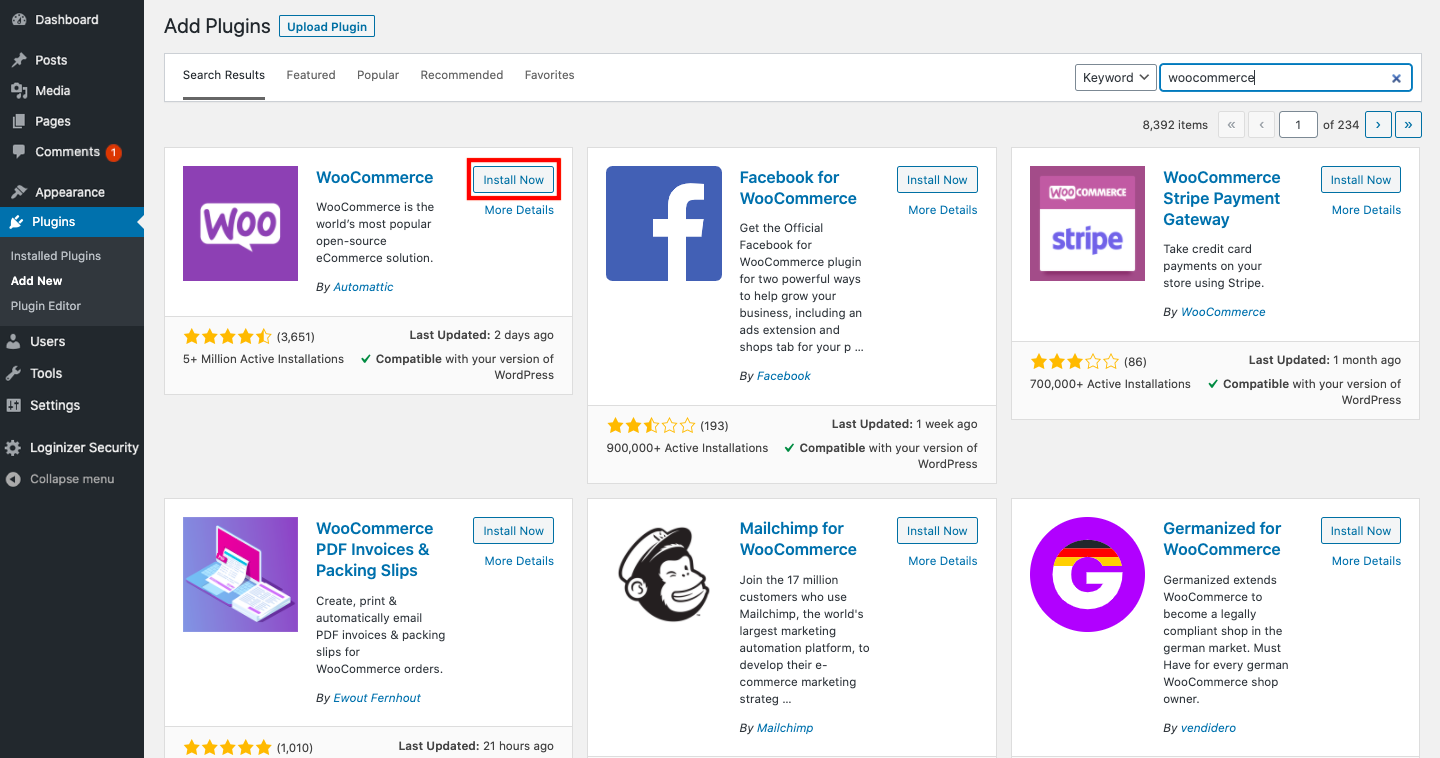Open More Details for WooCommerce
This screenshot has width=1440, height=758.
tap(519, 210)
